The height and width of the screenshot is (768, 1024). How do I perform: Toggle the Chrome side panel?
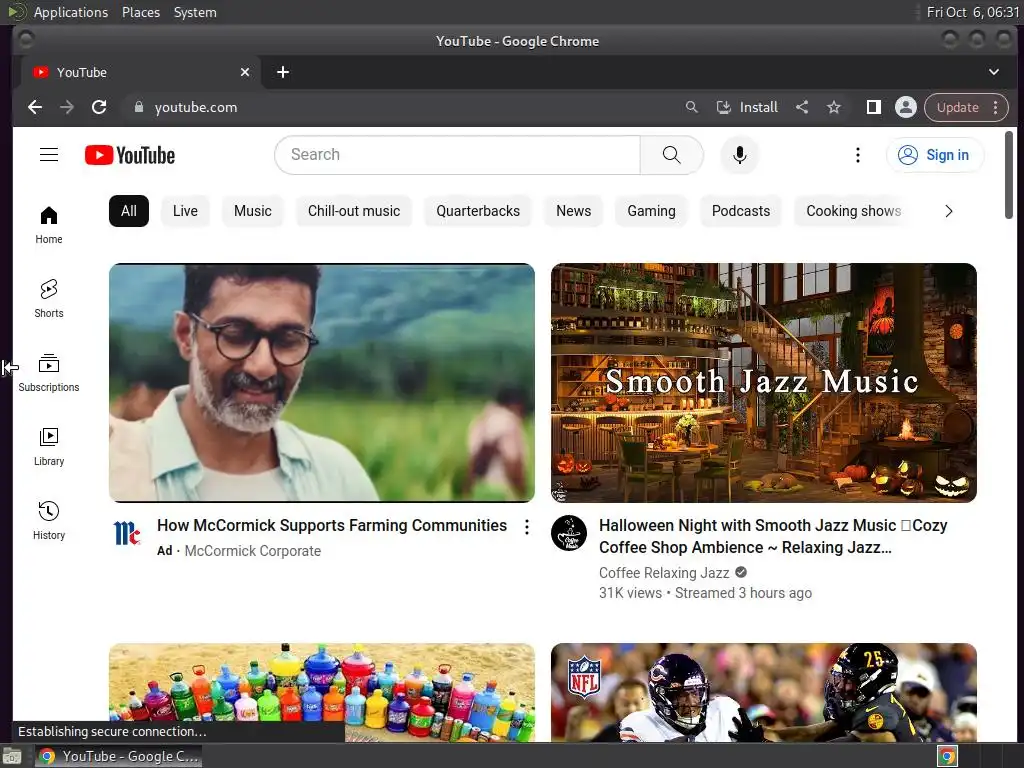[x=873, y=107]
